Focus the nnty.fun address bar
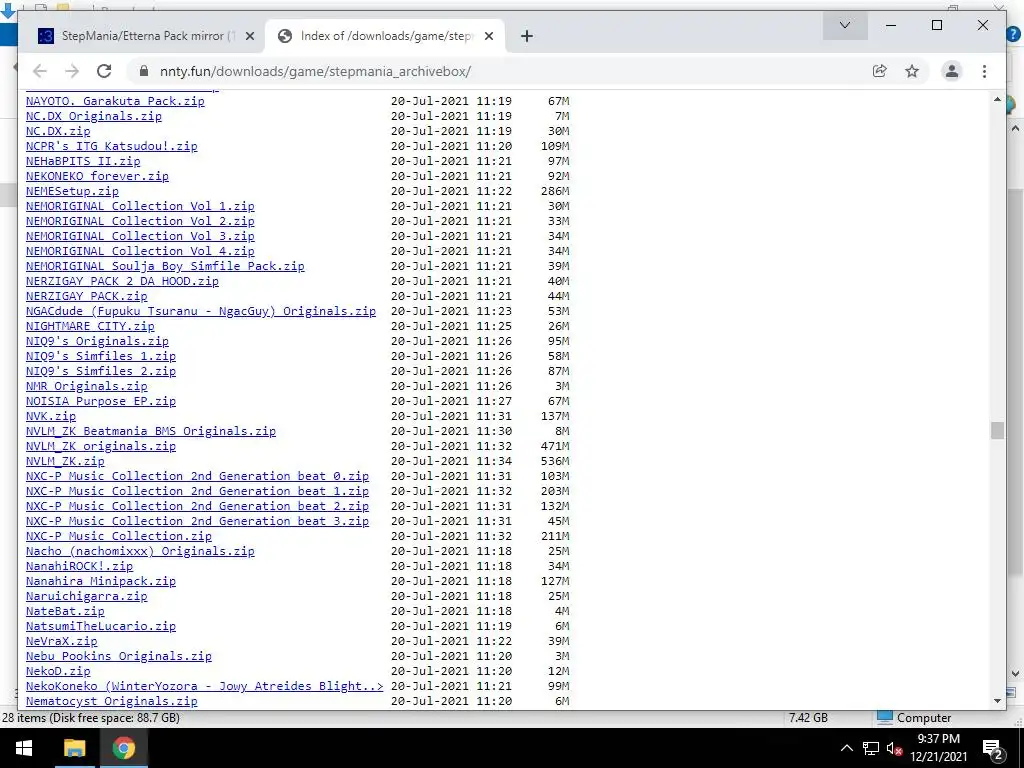Screen dimensions: 1024x768 pos(503,71)
